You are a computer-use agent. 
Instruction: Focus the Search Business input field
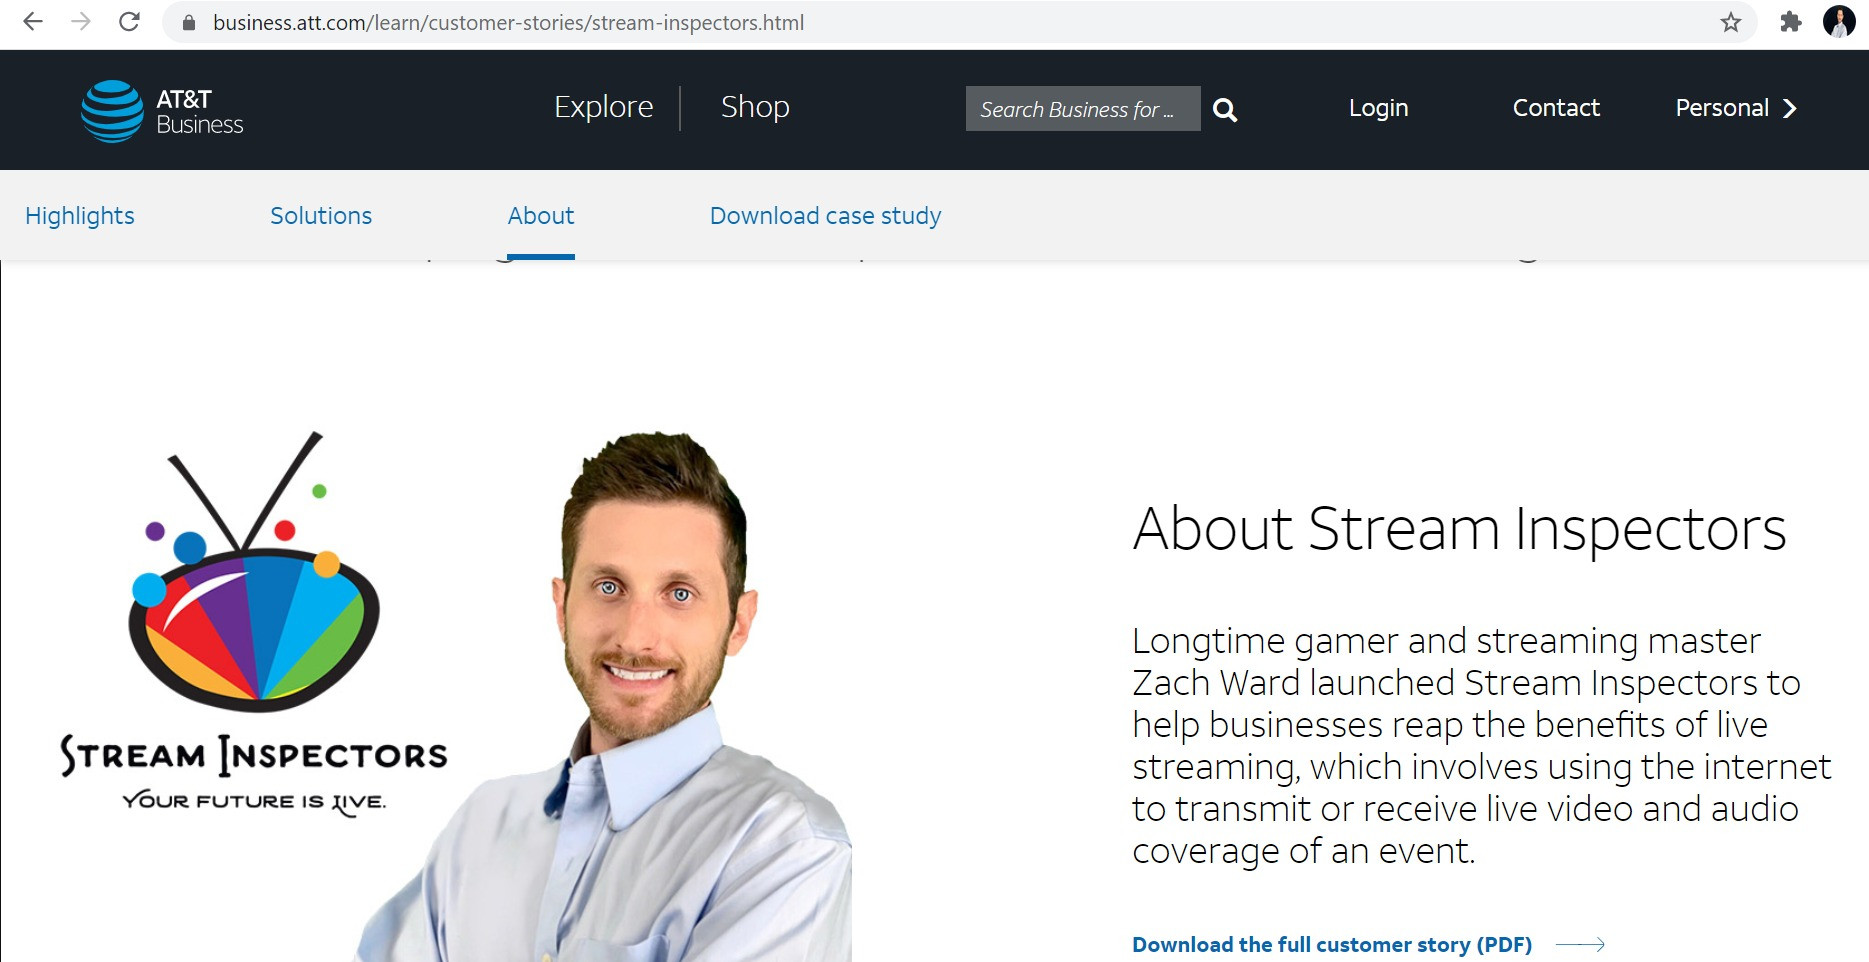pos(1083,109)
